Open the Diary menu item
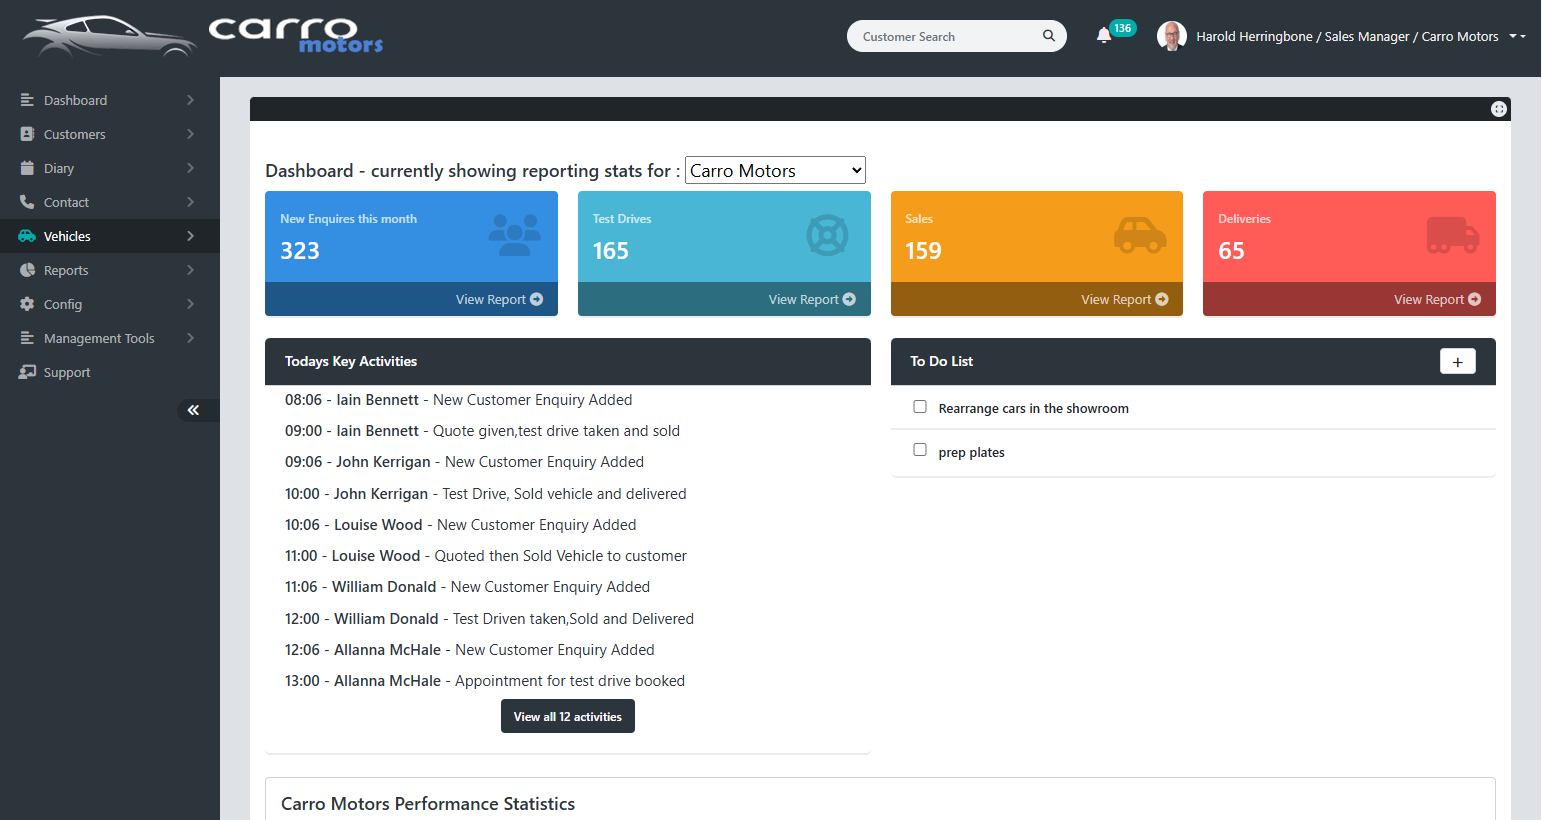 [59, 168]
